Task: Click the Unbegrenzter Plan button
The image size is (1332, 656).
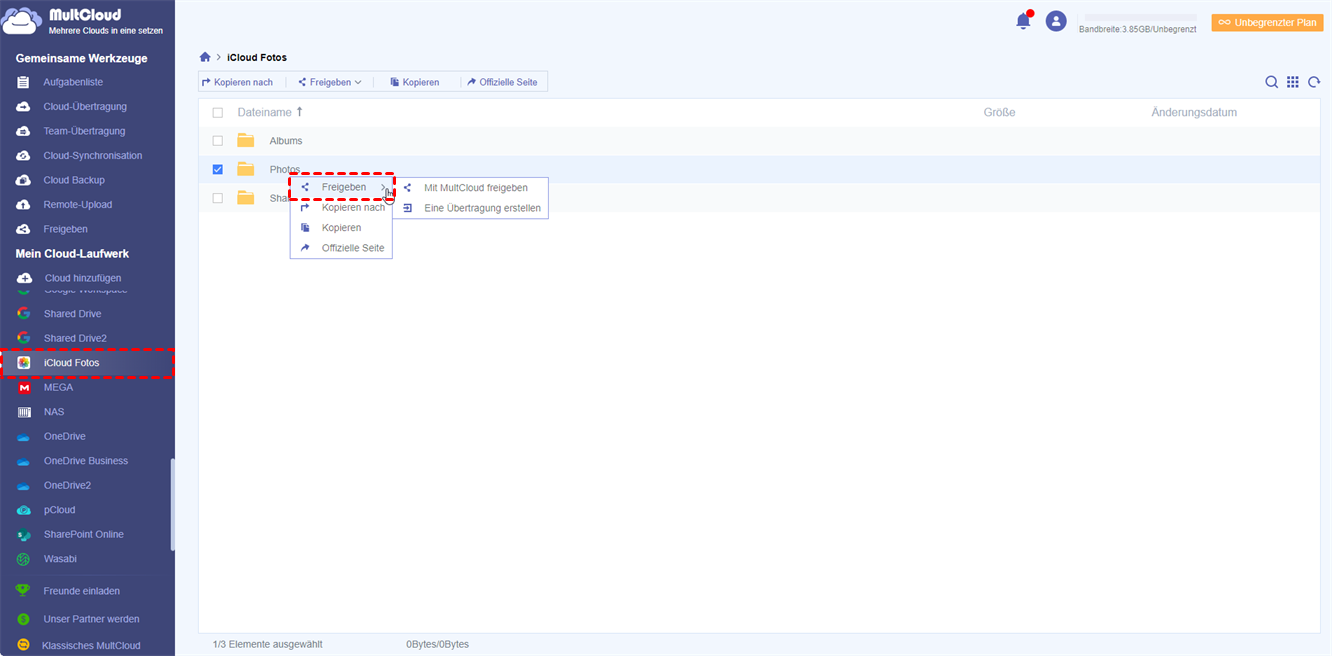Action: [1267, 22]
